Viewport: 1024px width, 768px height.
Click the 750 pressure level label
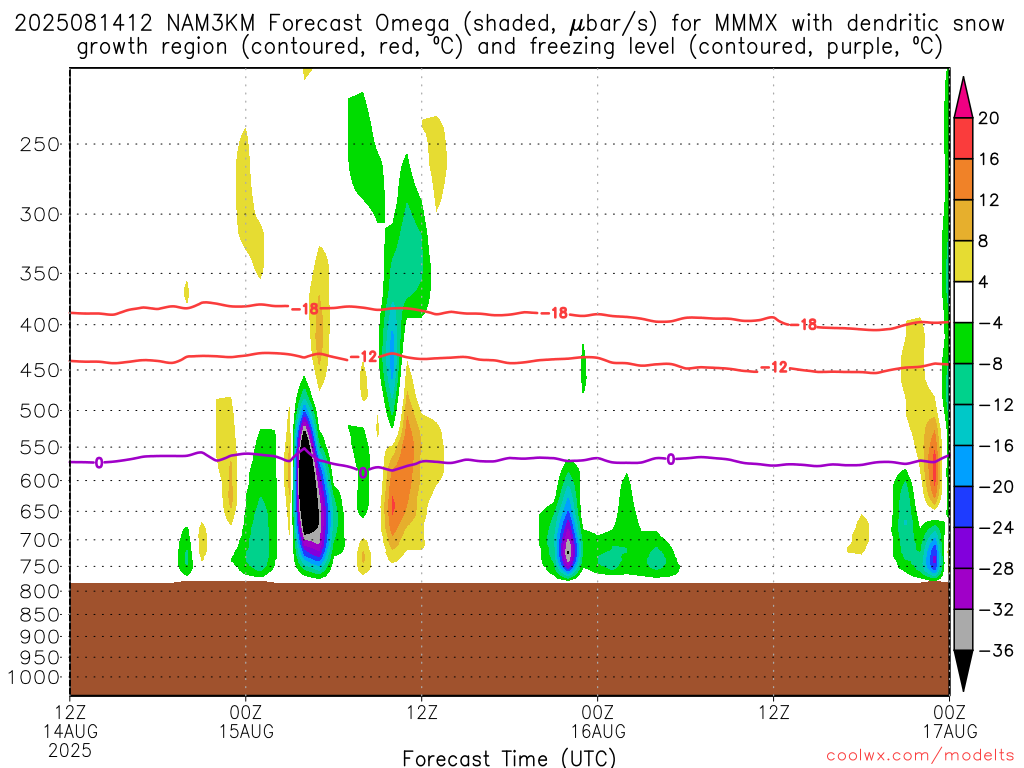(40, 567)
